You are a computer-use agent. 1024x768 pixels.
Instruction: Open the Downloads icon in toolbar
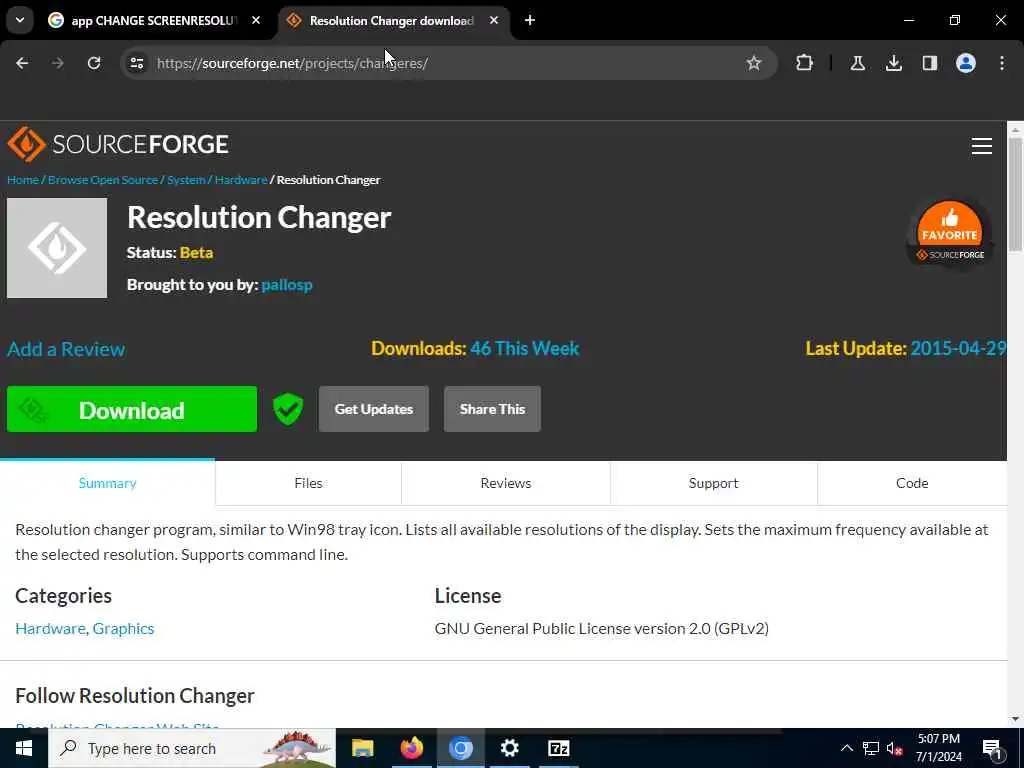point(893,63)
